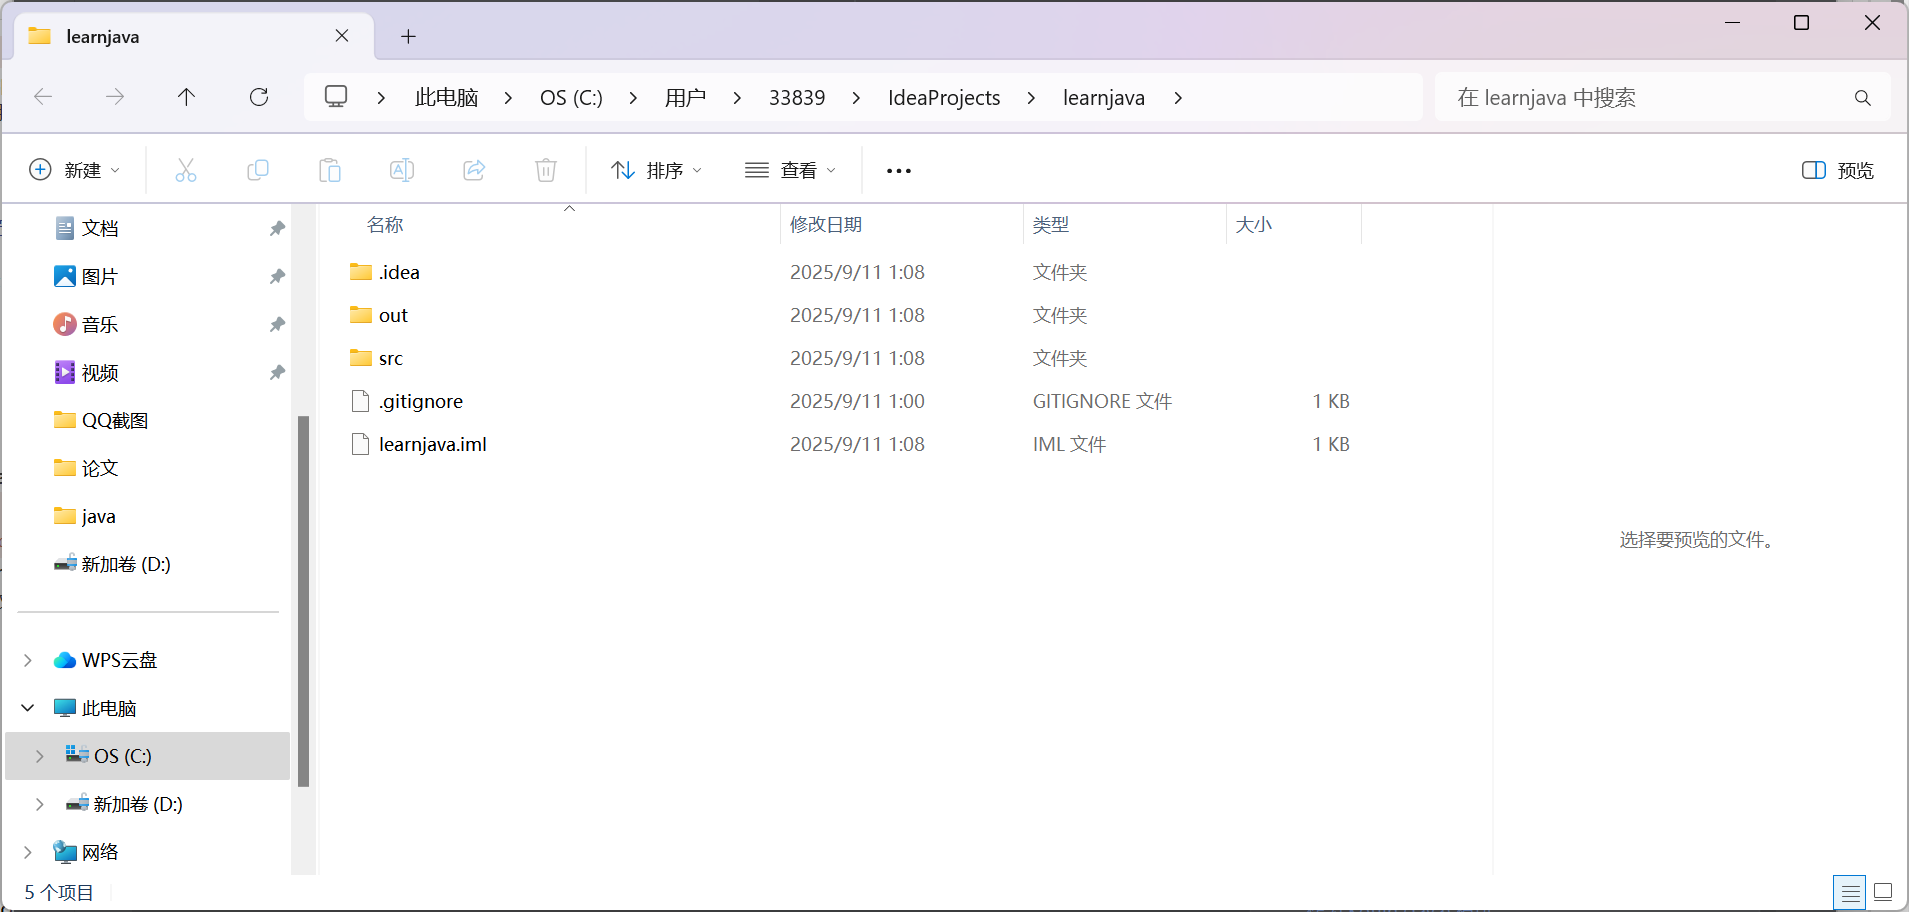Click the Delete icon in the toolbar

click(545, 169)
